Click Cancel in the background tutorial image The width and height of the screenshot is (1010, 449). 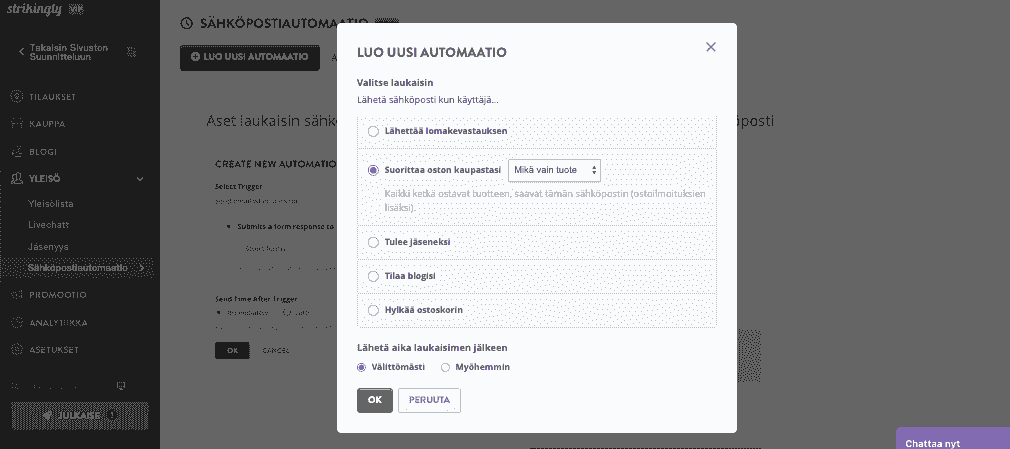pyautogui.click(x=275, y=350)
